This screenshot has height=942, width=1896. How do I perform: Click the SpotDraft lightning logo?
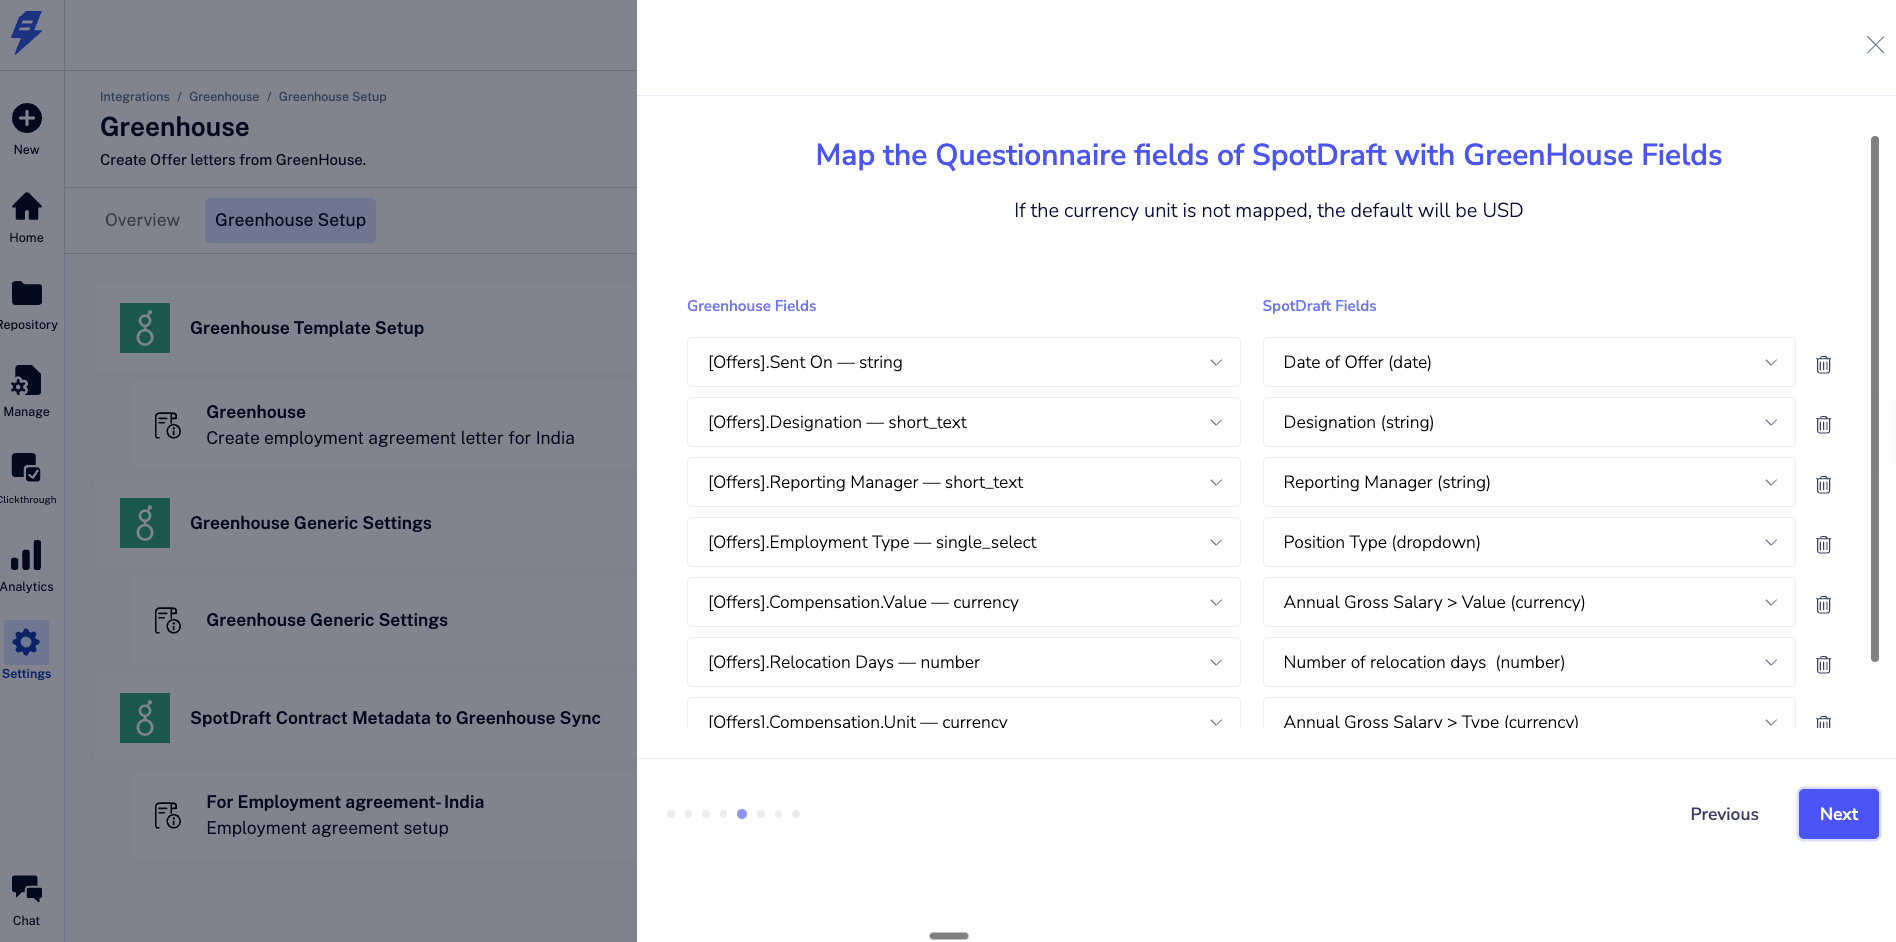[x=27, y=32]
